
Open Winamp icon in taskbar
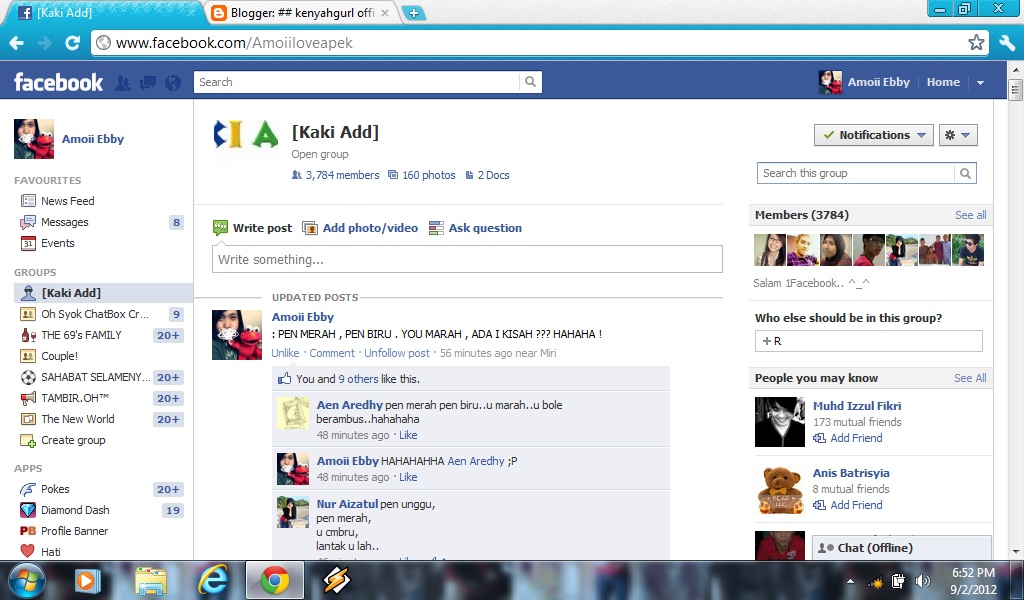coord(336,580)
